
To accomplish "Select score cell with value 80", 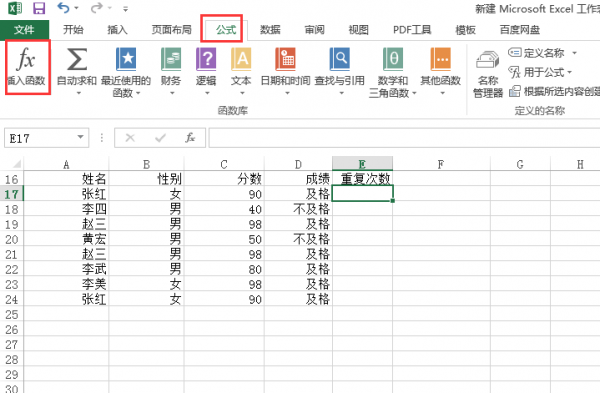I will (224, 269).
